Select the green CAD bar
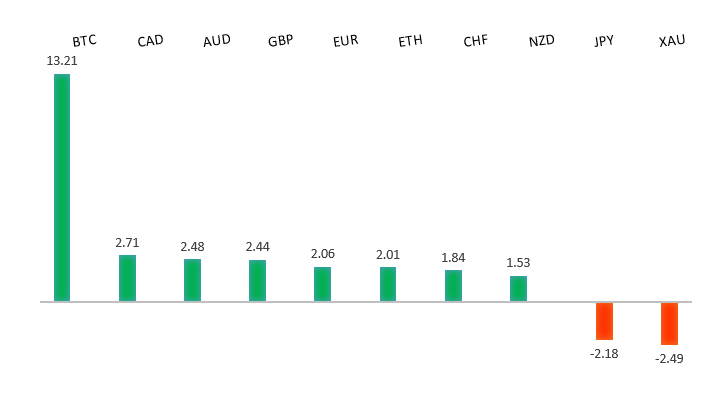The image size is (726, 409). pyautogui.click(x=127, y=278)
